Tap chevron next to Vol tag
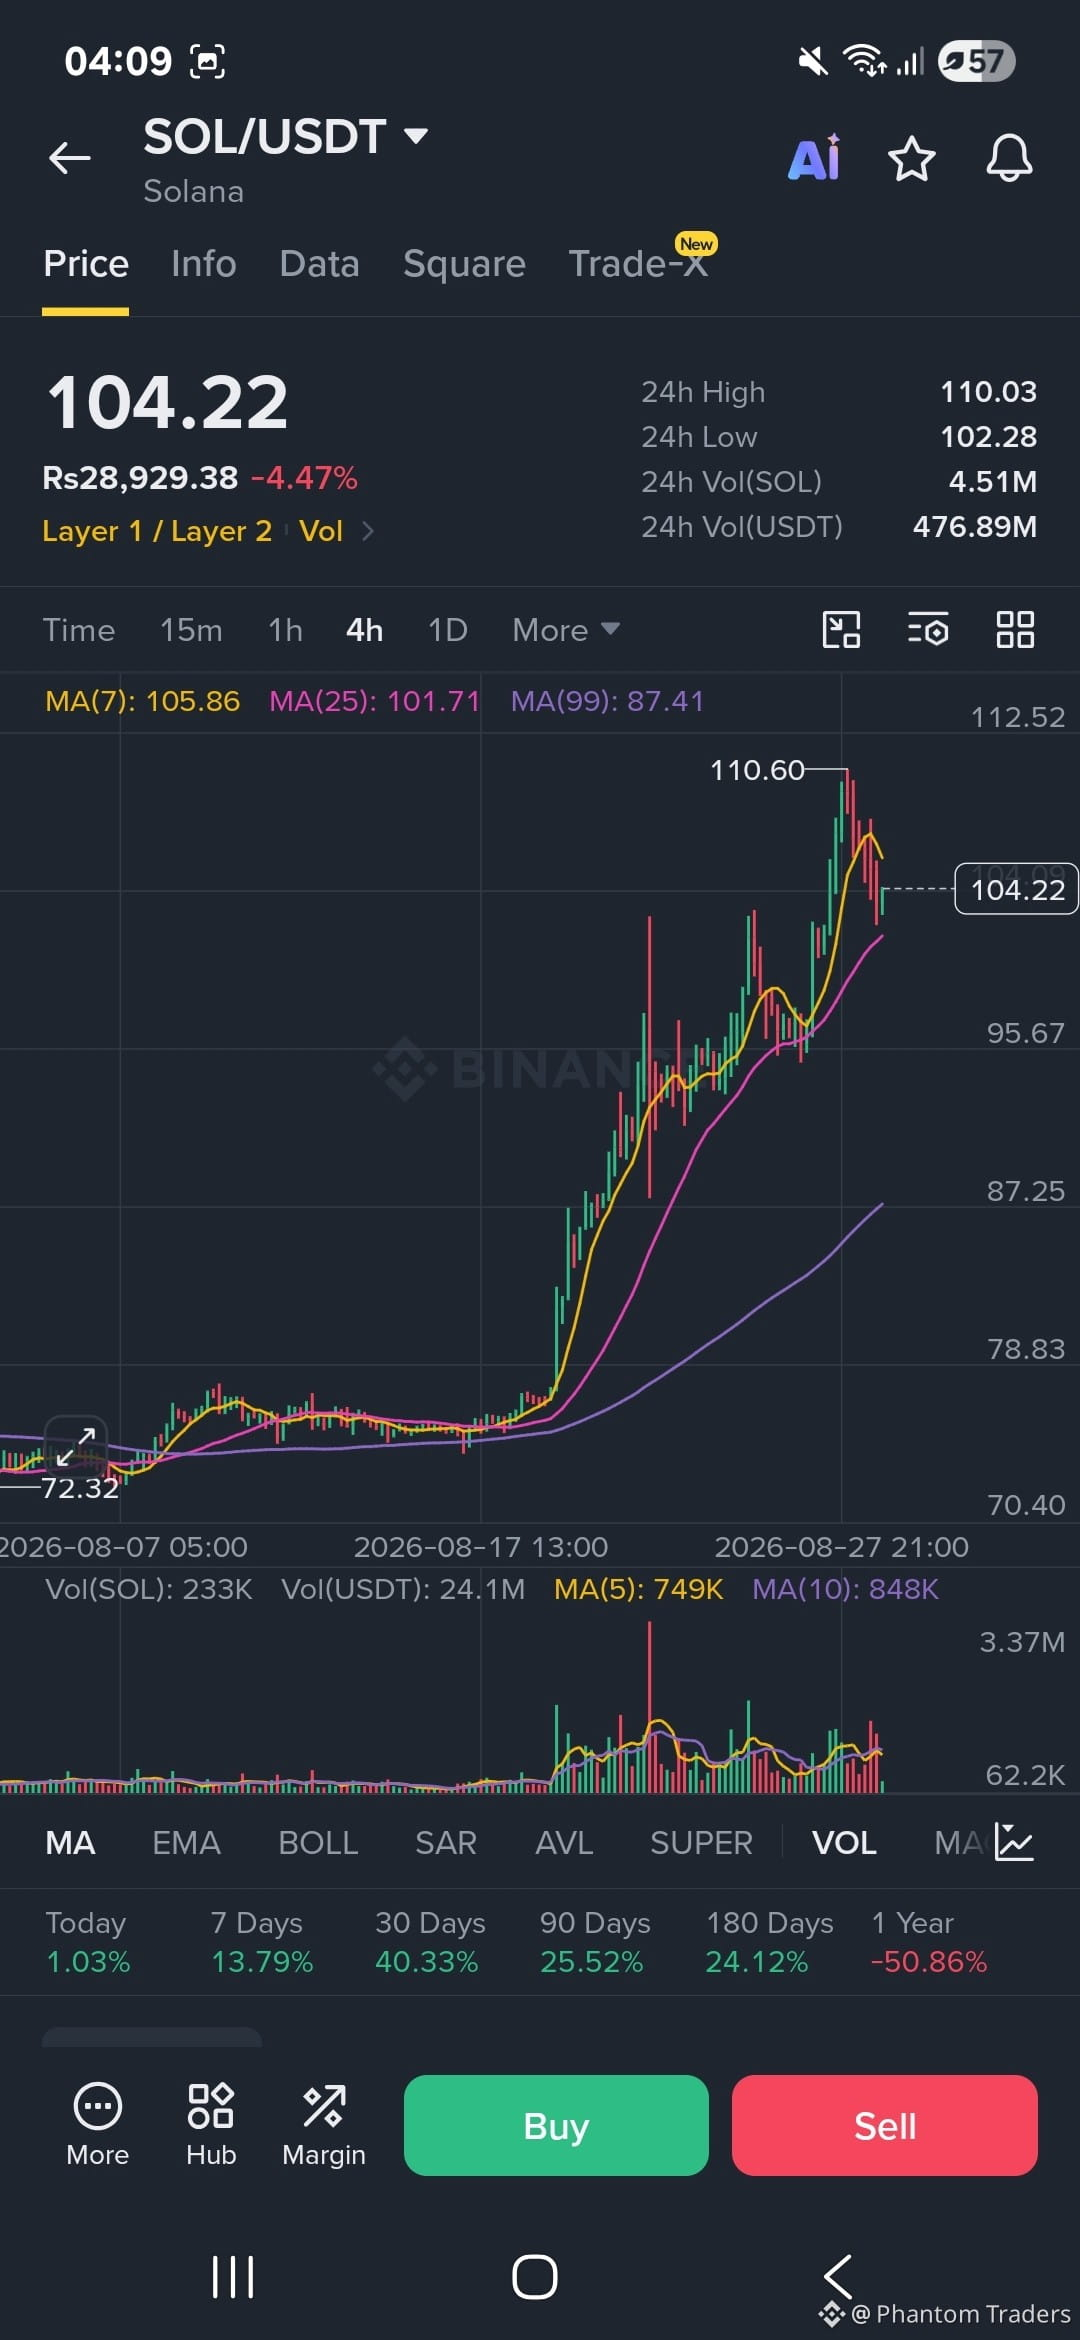 click(368, 531)
